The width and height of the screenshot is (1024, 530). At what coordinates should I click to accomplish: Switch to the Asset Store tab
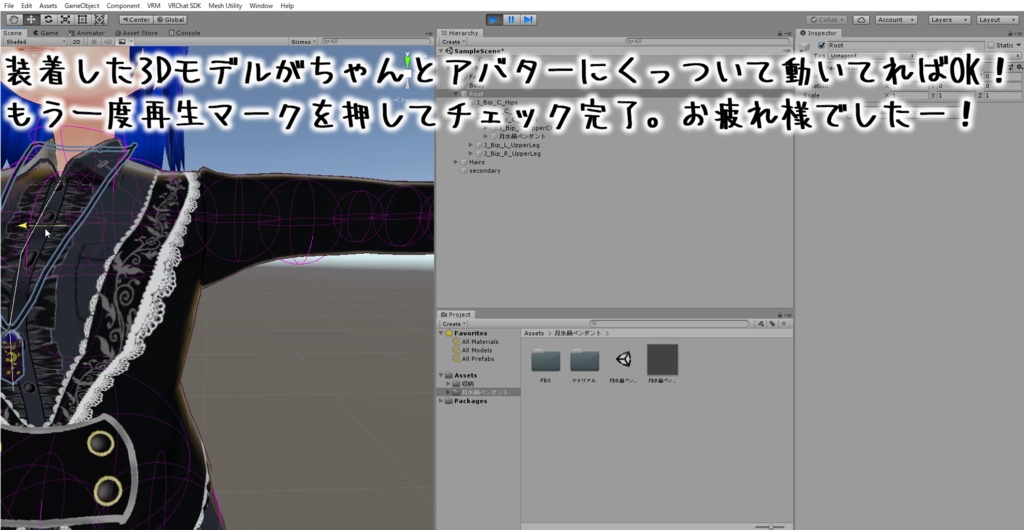136,33
